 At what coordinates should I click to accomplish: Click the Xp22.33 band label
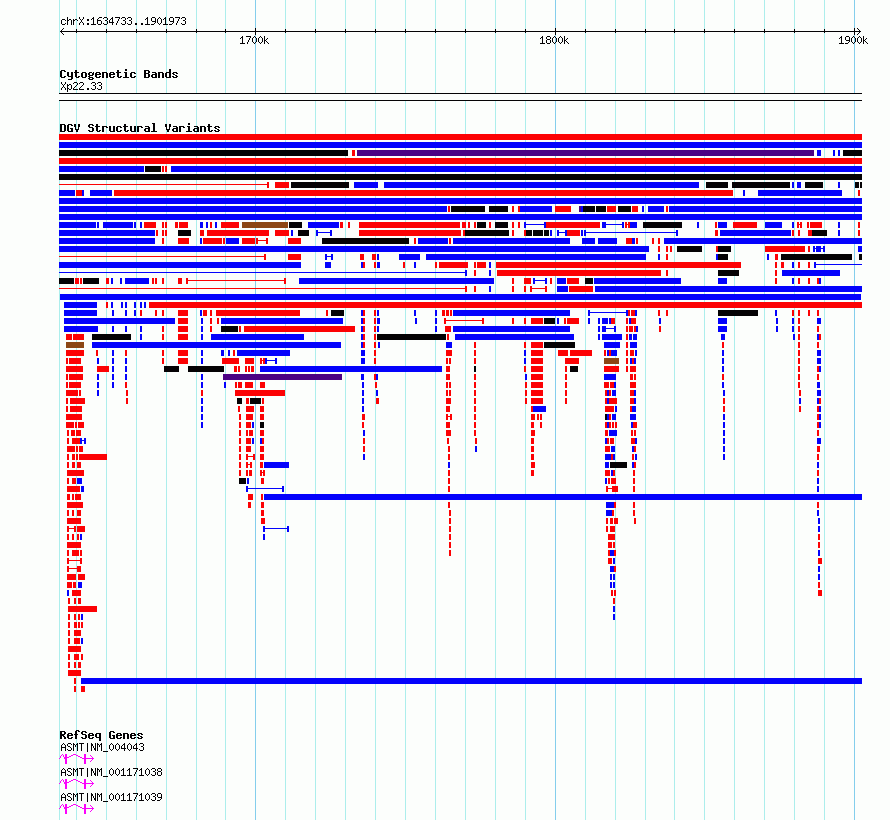(81, 86)
